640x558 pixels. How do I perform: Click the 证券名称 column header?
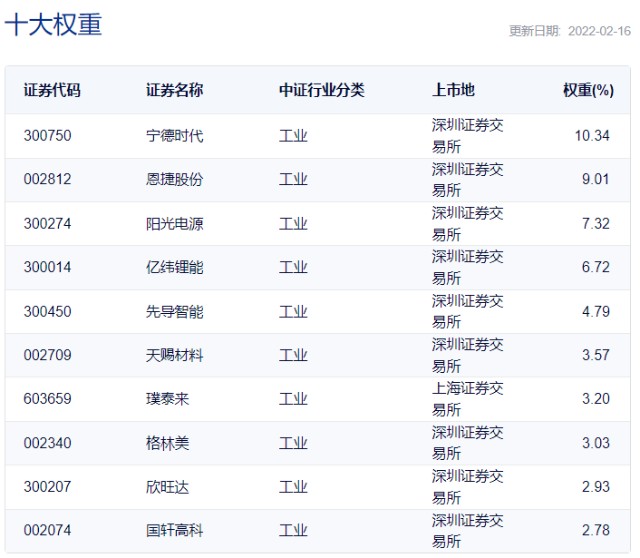point(175,90)
